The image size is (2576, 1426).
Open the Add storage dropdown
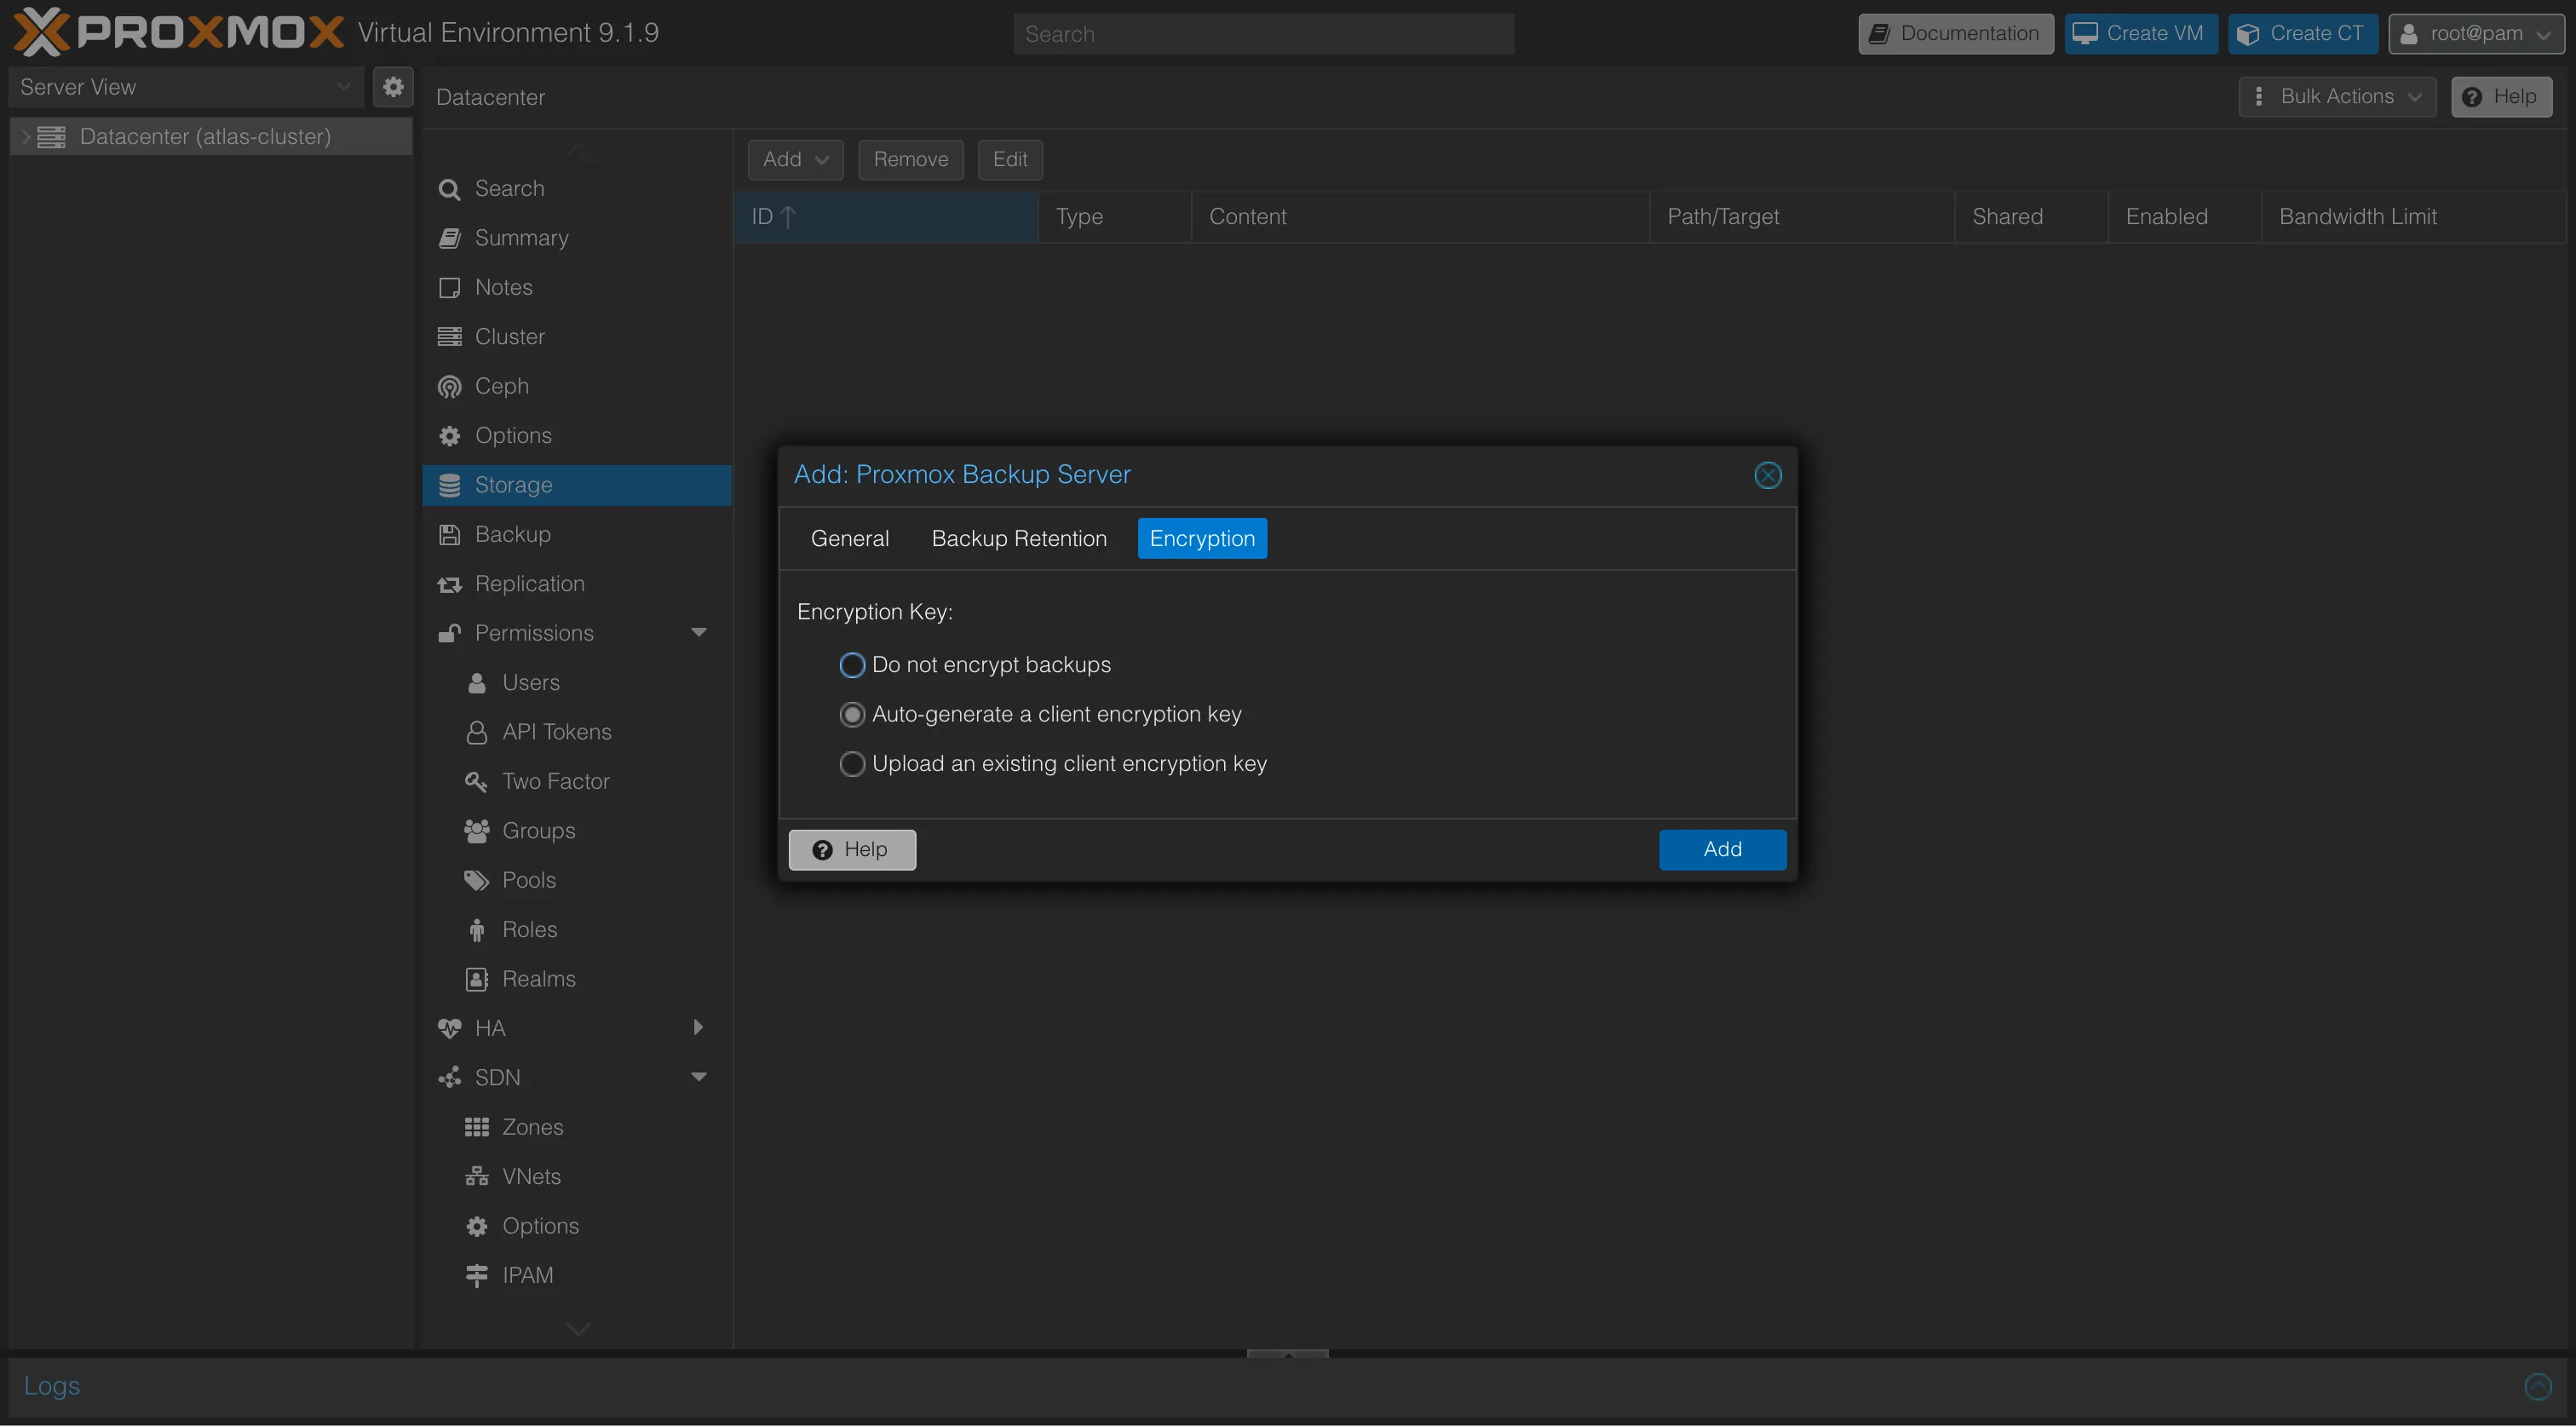[x=795, y=160]
